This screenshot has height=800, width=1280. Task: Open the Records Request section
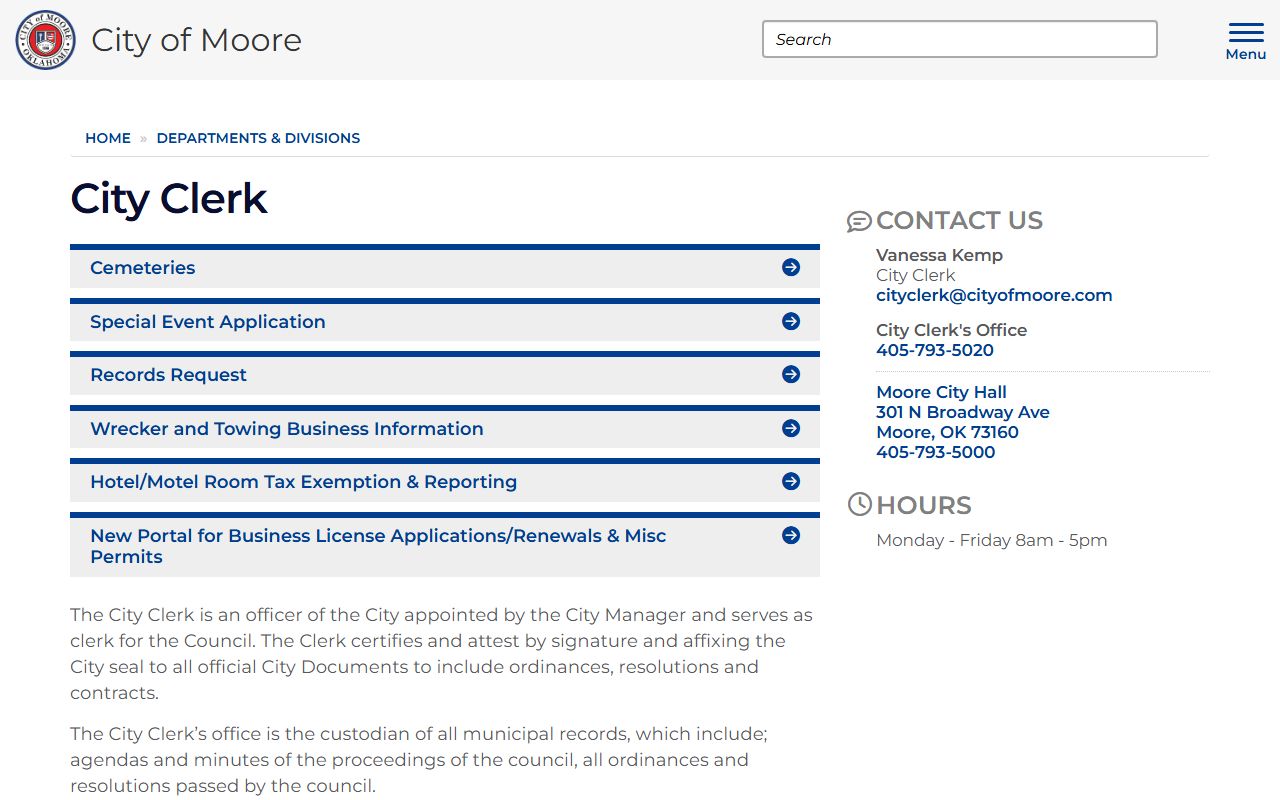pyautogui.click(x=168, y=375)
